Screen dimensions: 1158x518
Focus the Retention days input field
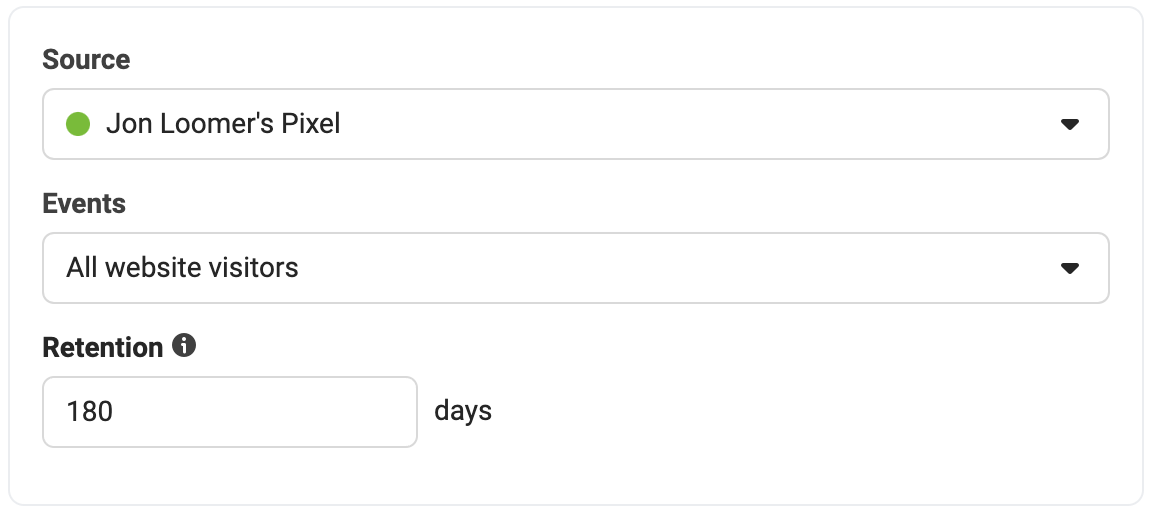coord(230,412)
